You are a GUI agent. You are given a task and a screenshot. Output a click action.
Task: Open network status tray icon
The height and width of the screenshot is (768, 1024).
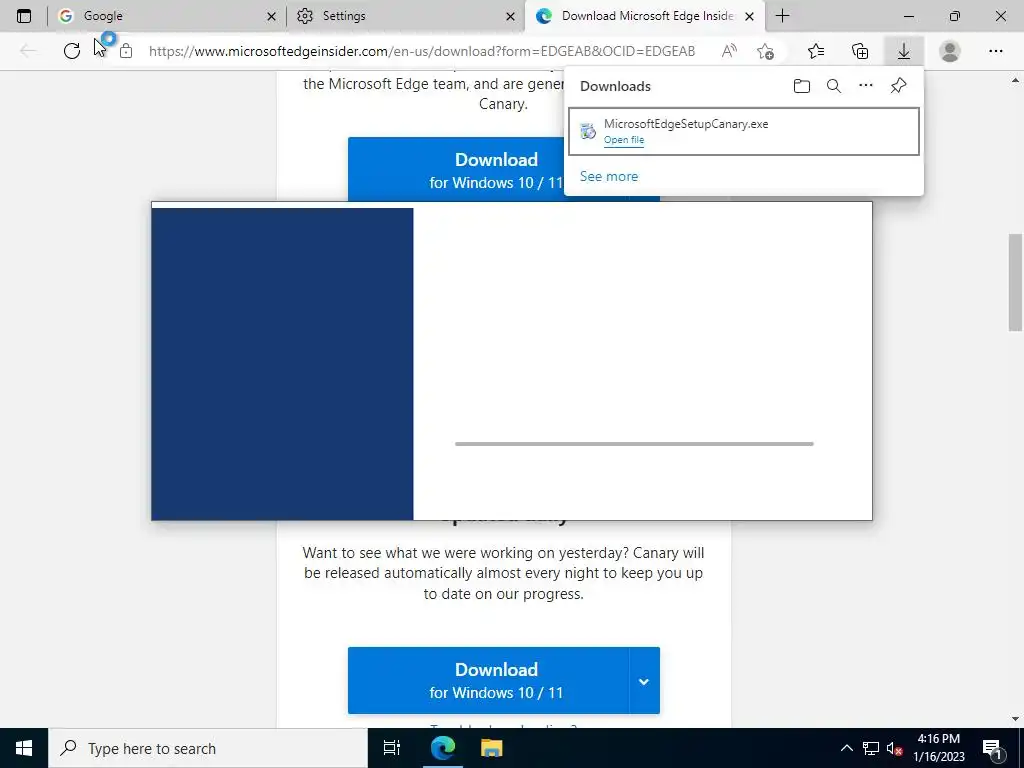click(871, 748)
